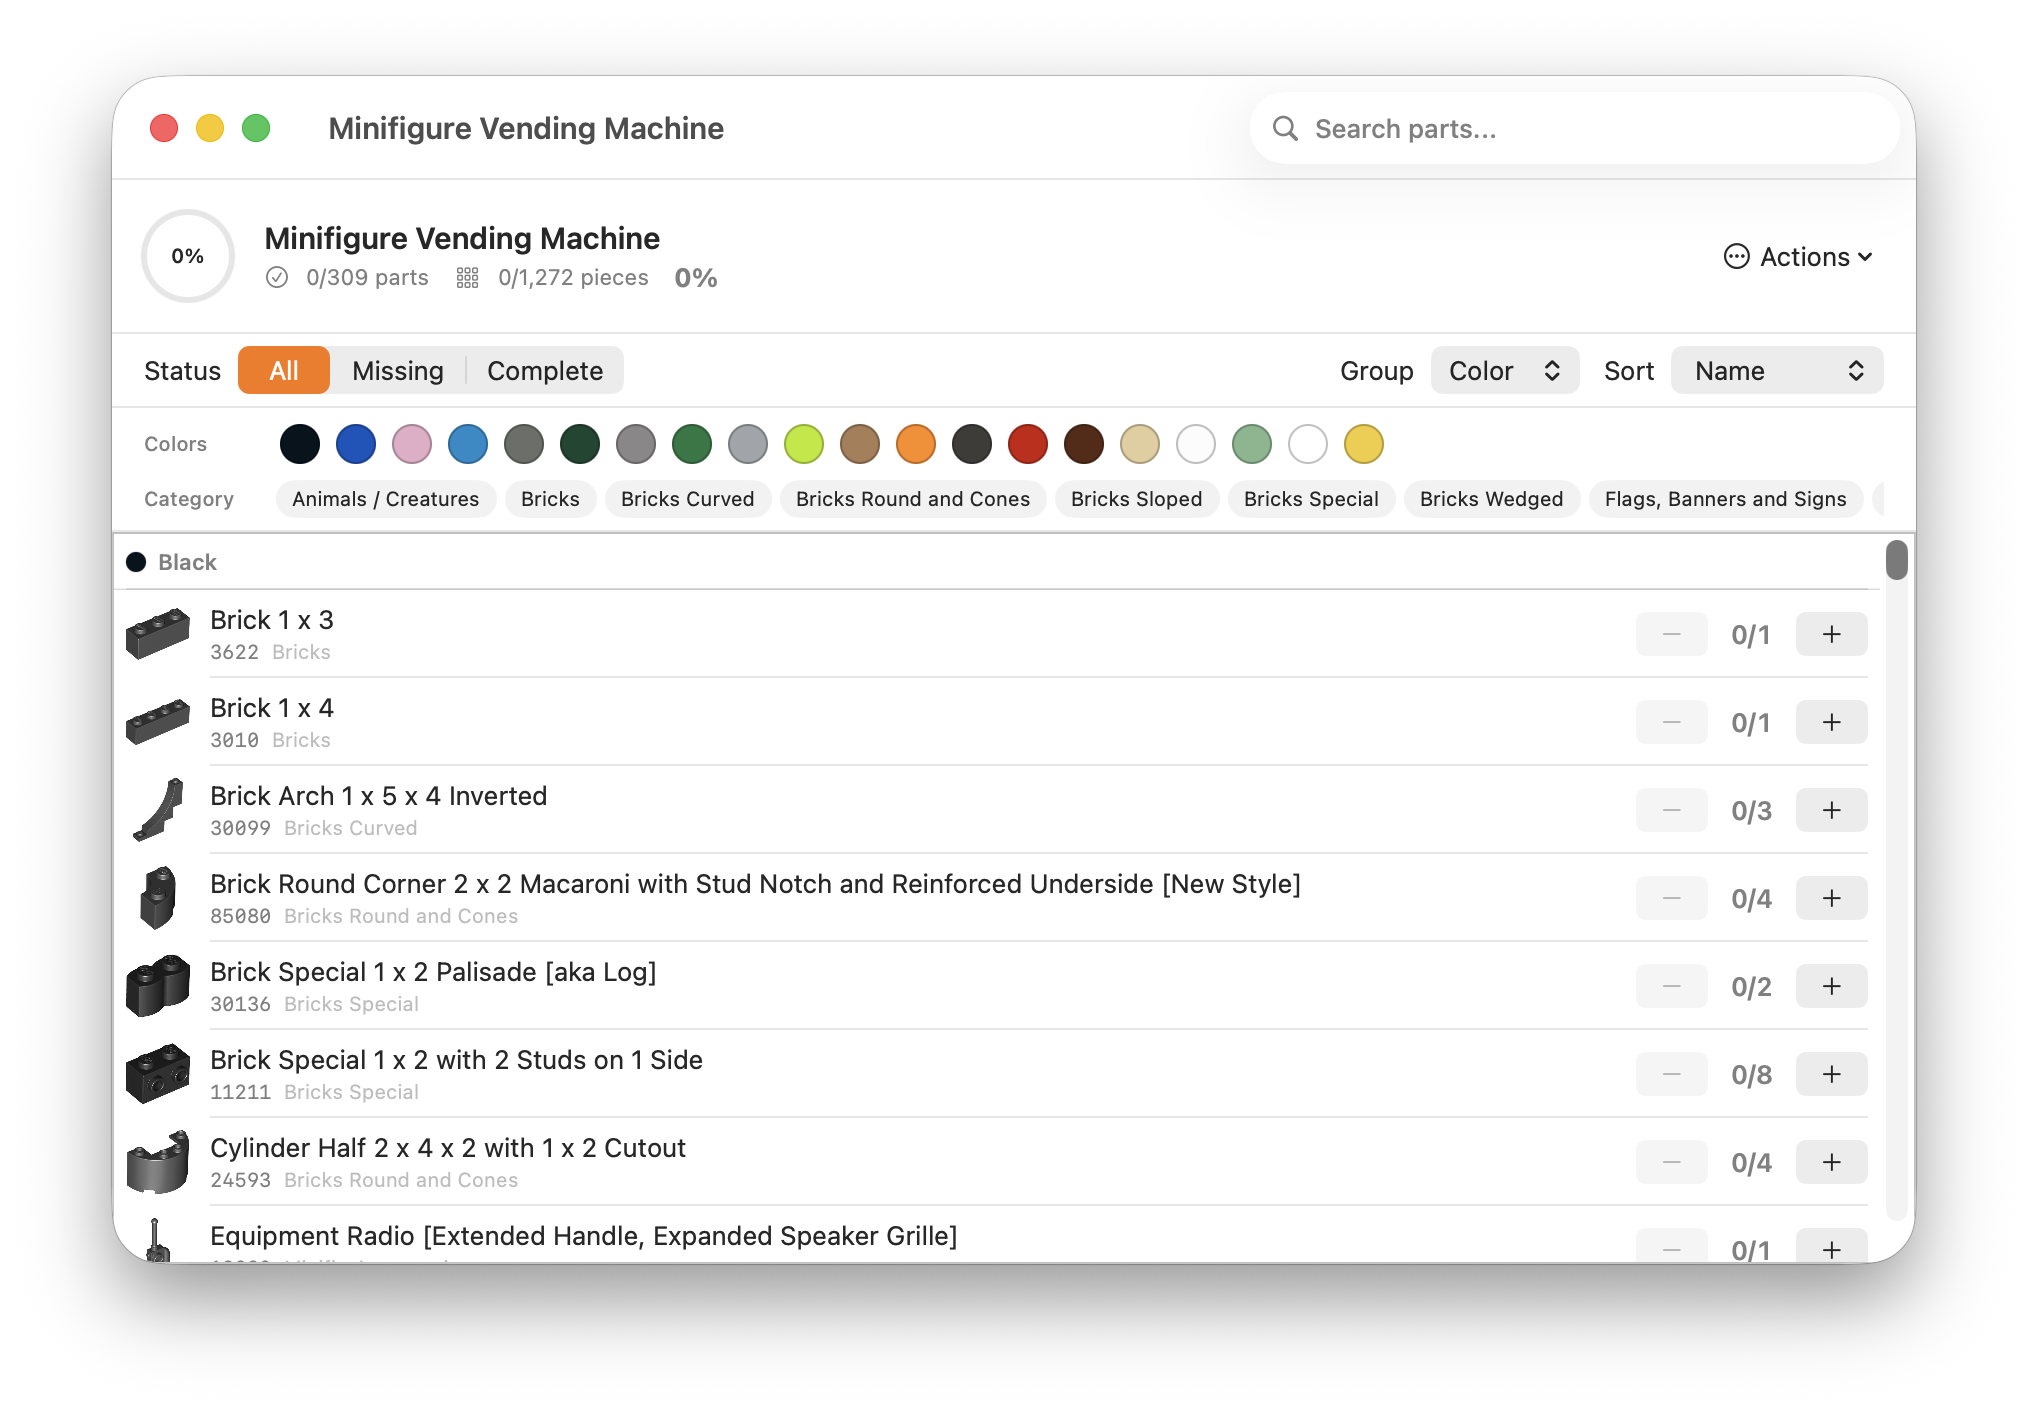Screen dimensions: 2028x1412
Task: Click the plus button for Brick 1 x 3
Action: 1831,634
